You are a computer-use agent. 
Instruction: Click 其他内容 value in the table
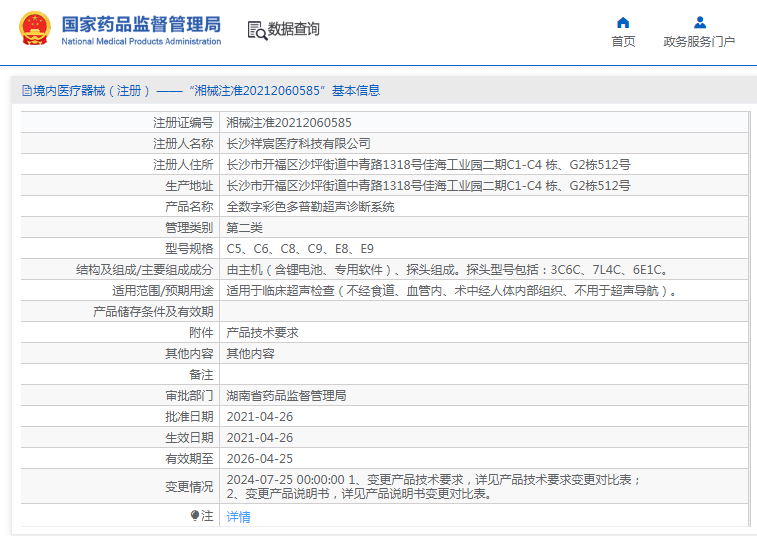(250, 353)
